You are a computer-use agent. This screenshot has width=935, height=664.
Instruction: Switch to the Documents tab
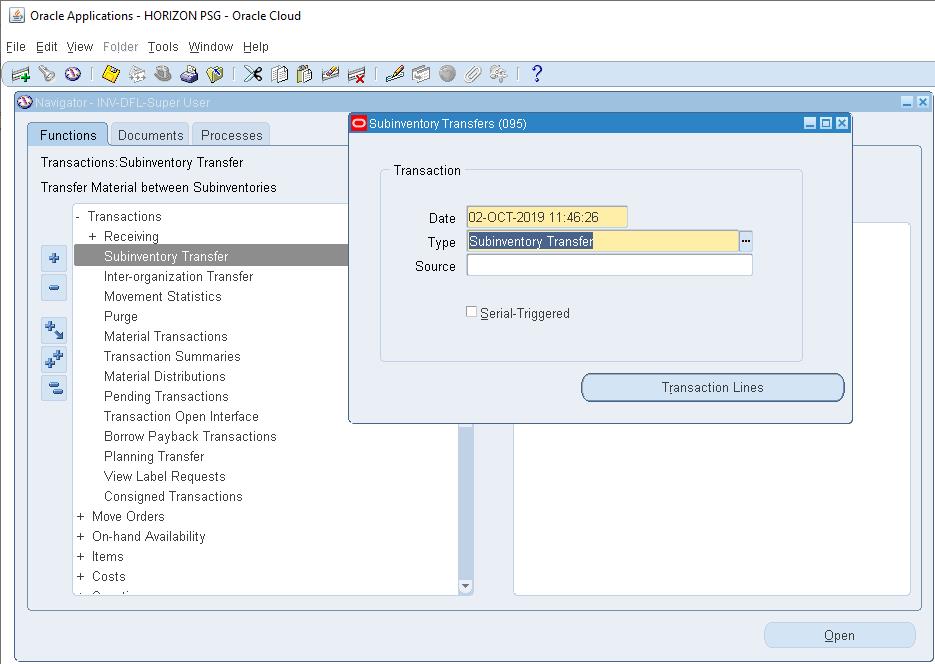pos(149,134)
